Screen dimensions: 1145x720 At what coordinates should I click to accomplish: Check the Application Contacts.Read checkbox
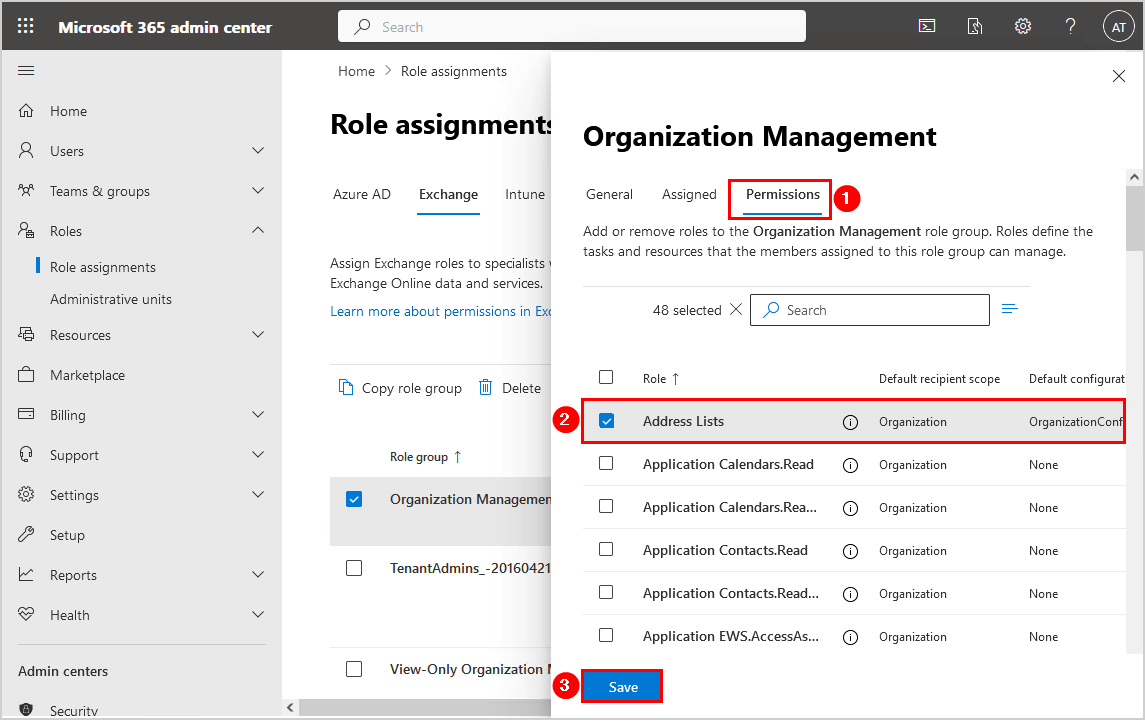[x=606, y=550]
